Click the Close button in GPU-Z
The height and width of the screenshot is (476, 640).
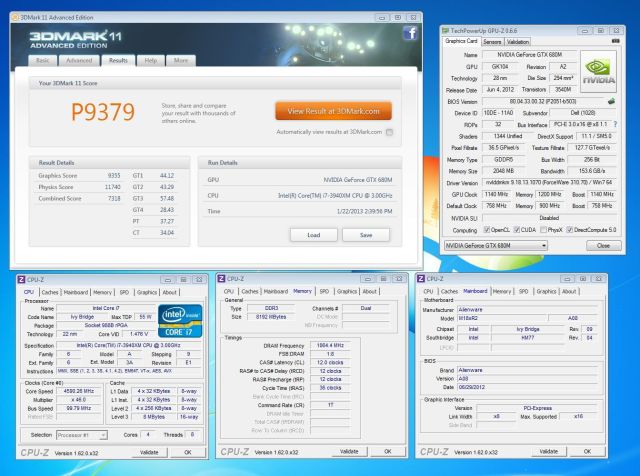click(x=604, y=246)
